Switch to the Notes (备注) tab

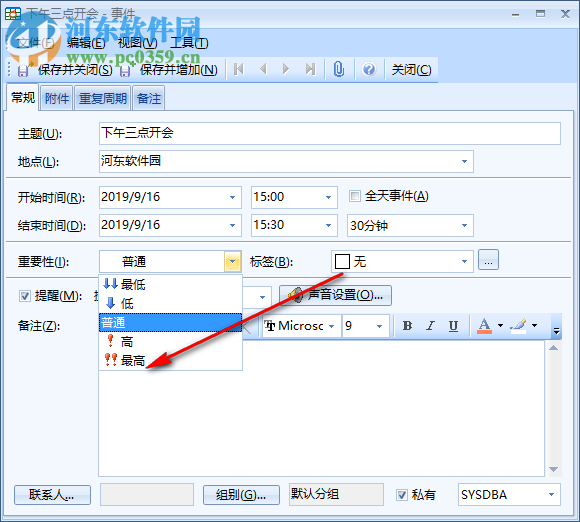click(149, 98)
